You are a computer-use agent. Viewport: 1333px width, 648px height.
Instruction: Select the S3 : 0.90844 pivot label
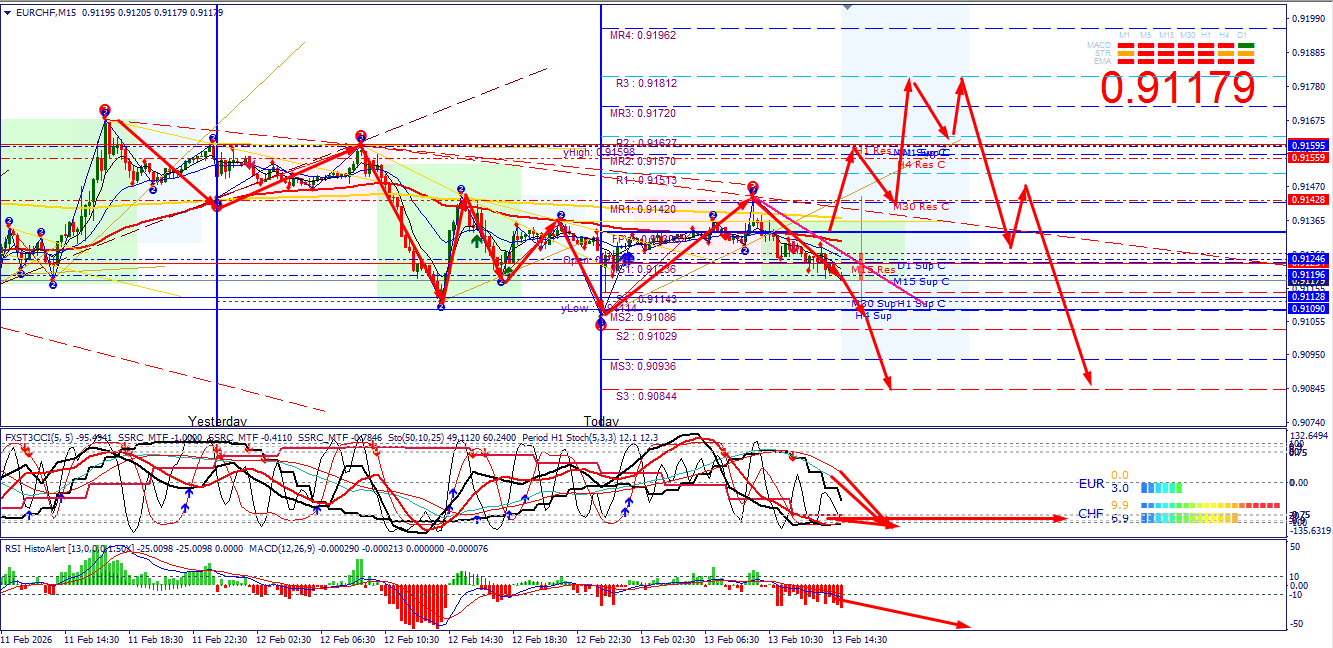point(646,397)
